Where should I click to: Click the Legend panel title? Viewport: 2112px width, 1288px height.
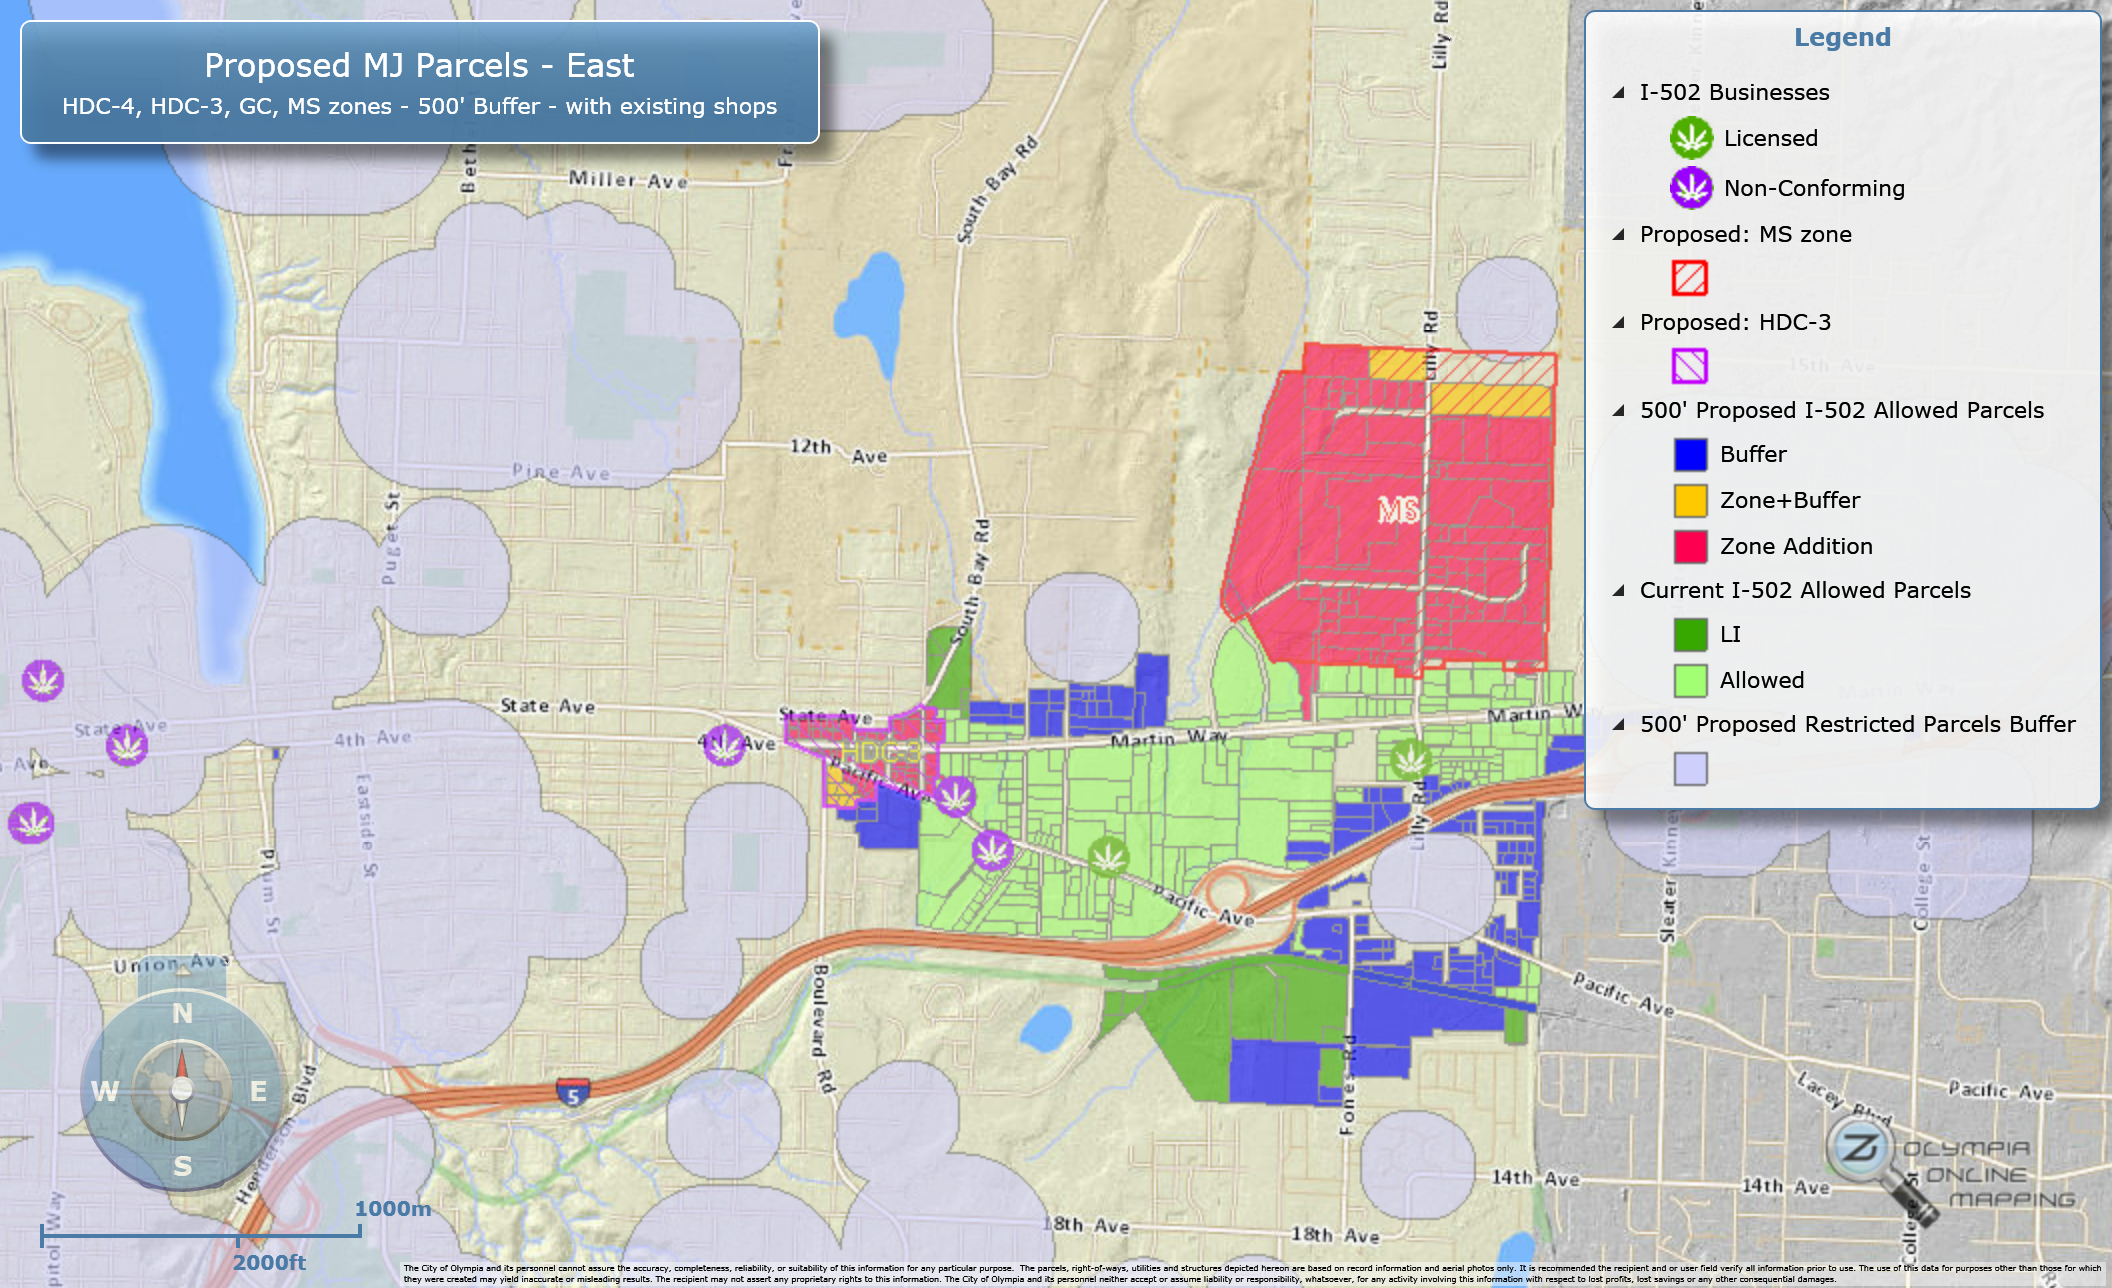tap(1842, 37)
